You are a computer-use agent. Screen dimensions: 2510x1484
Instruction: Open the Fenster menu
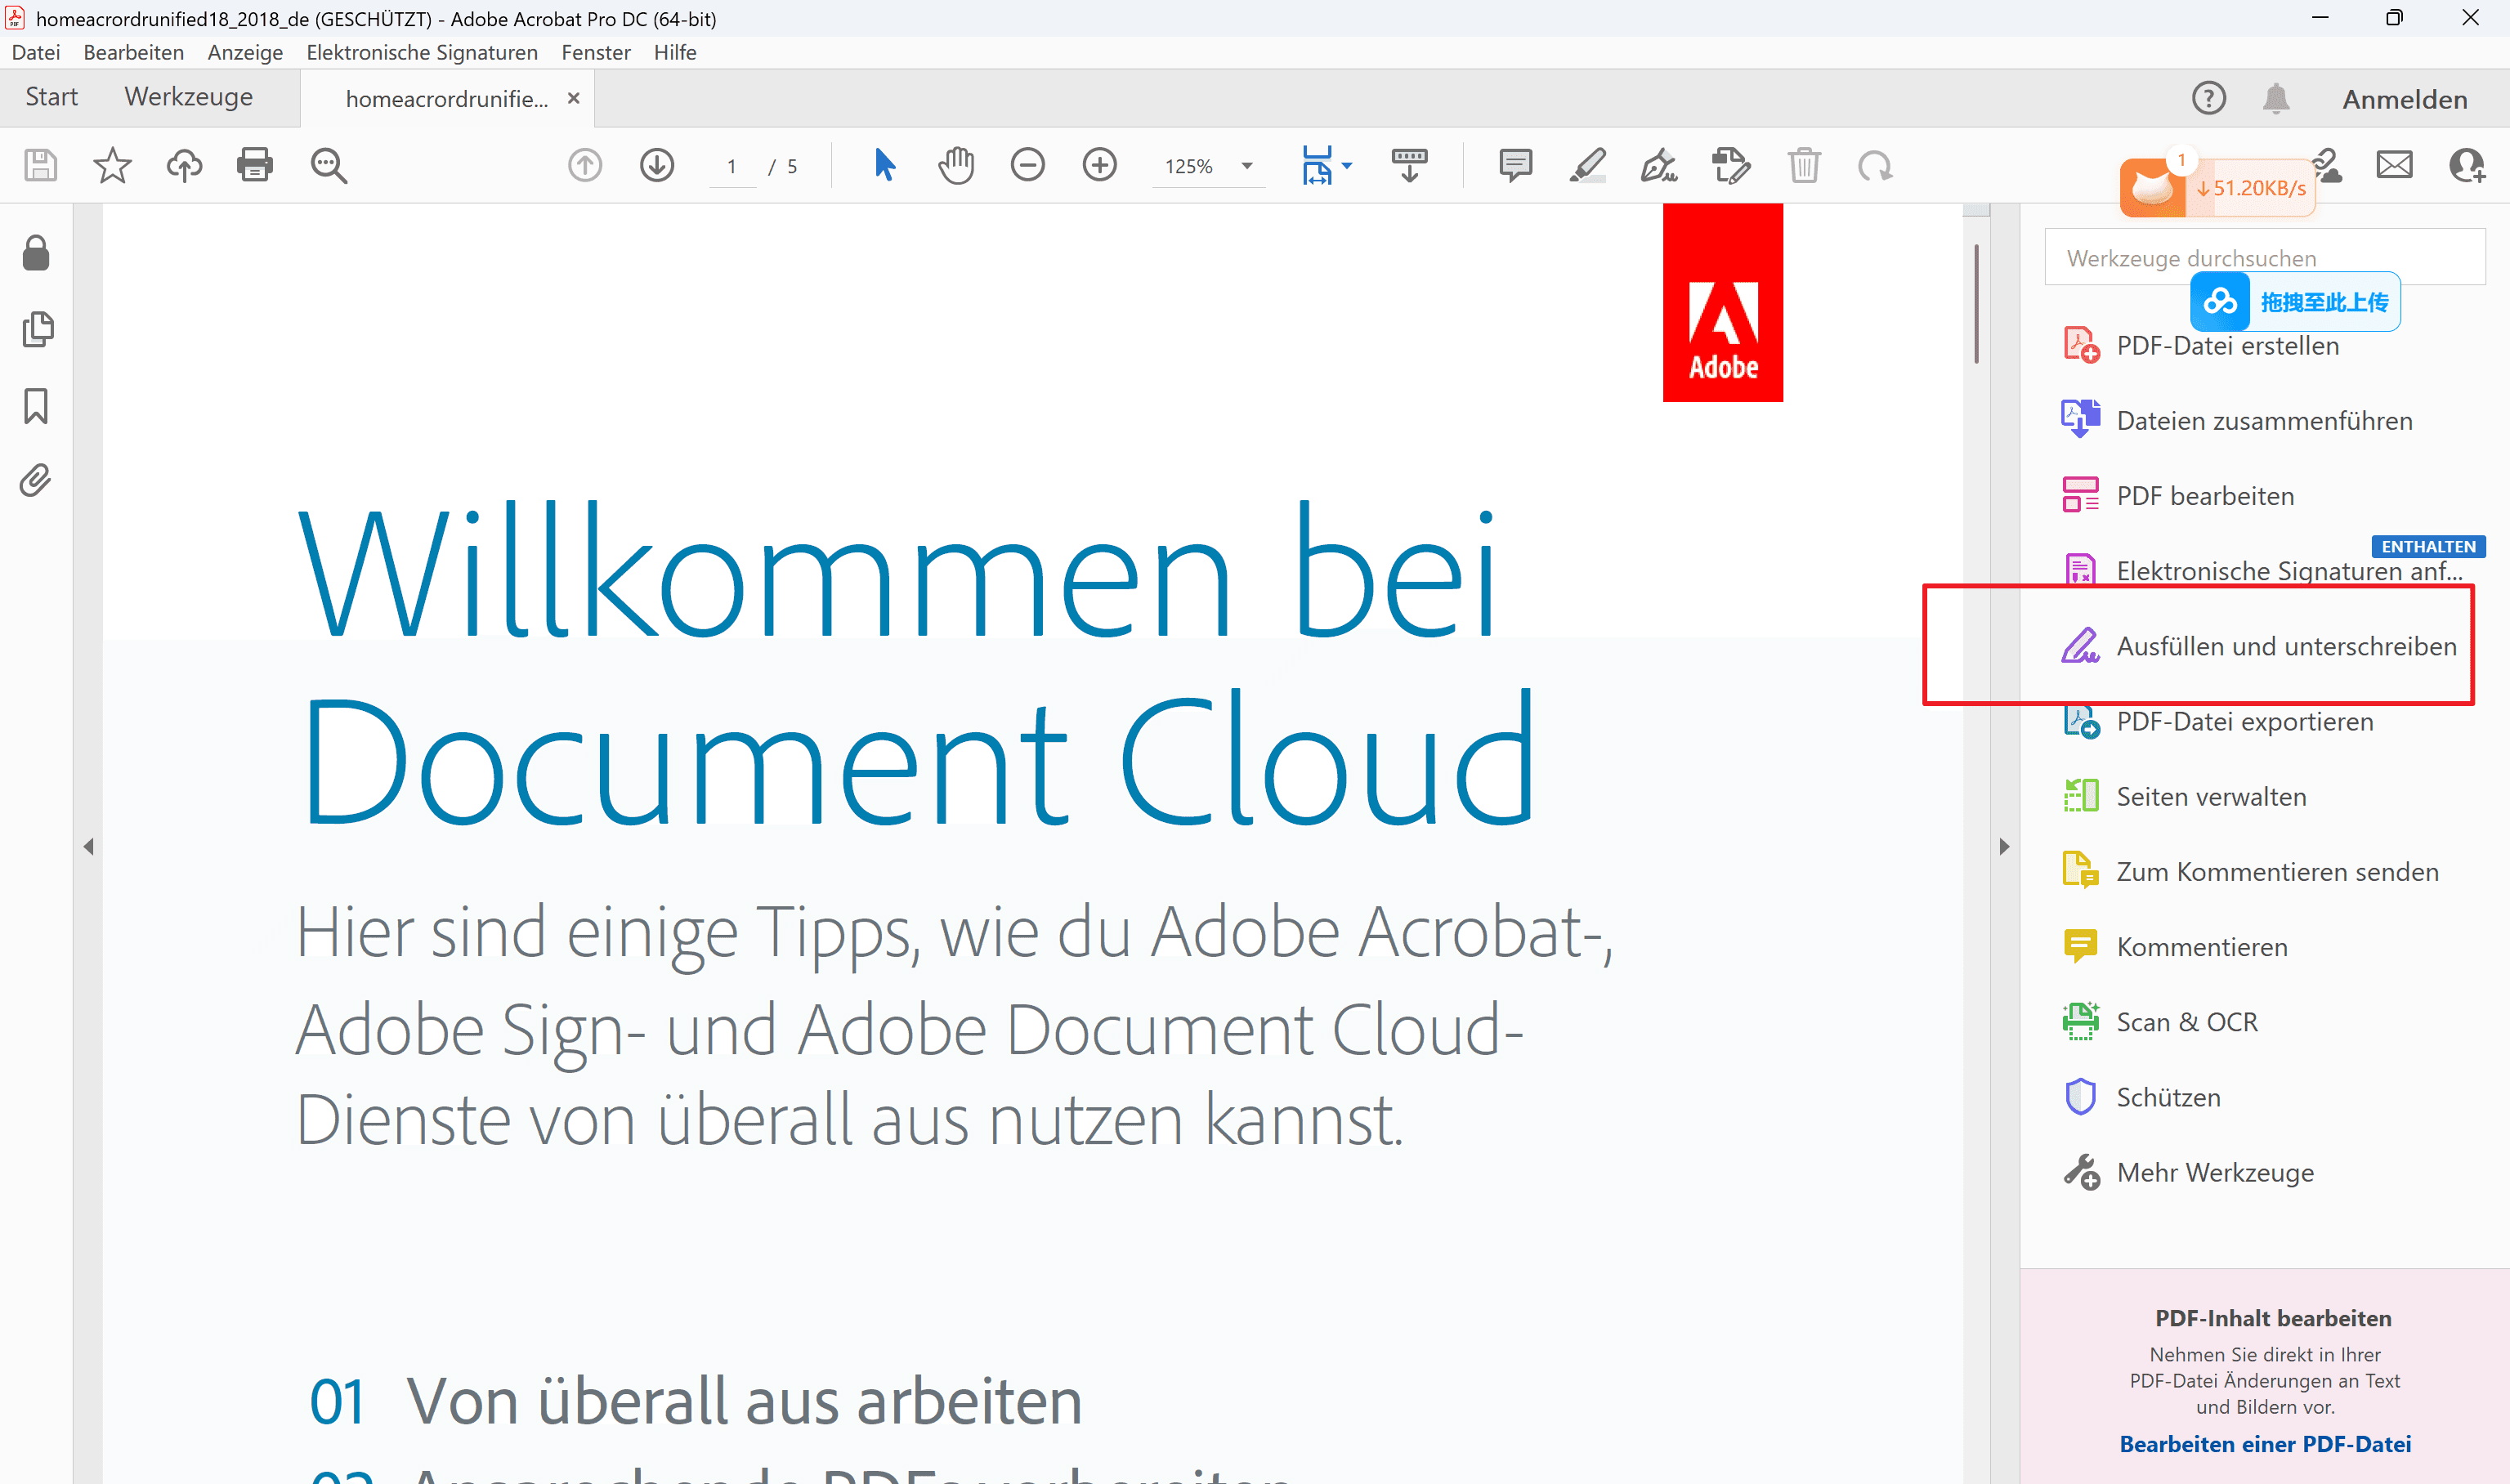tap(596, 52)
